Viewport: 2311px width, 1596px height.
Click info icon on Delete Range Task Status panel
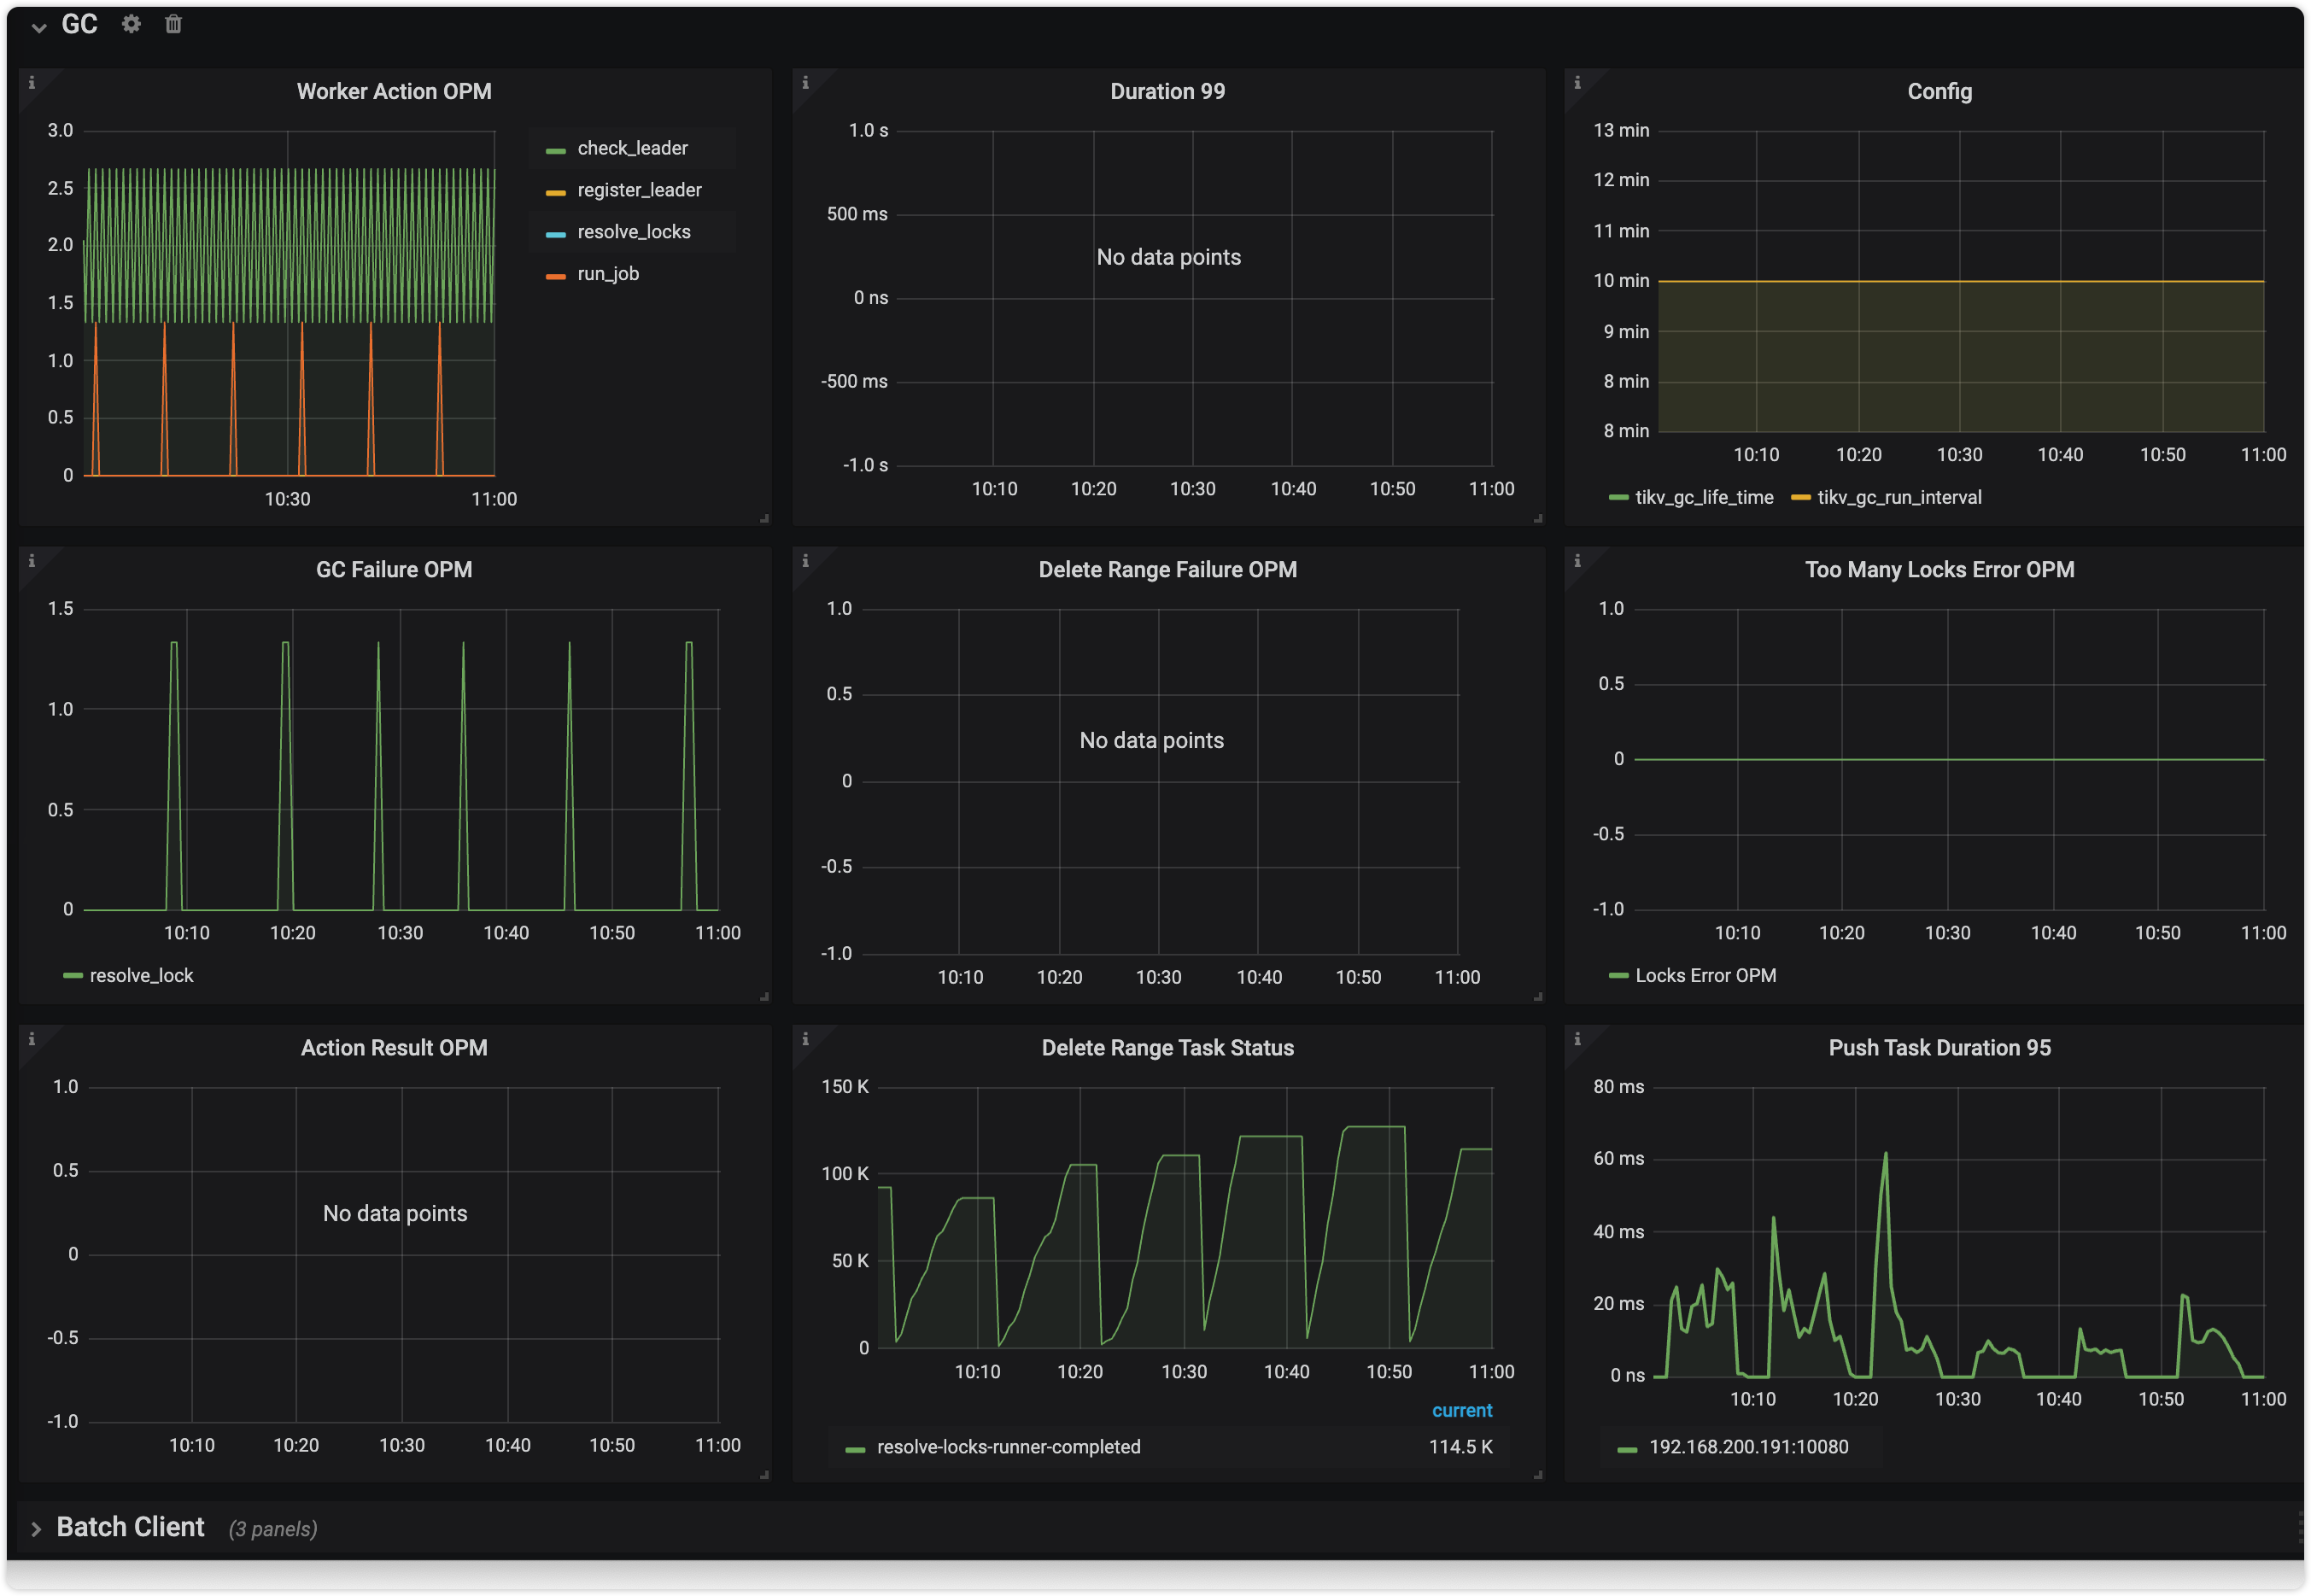(x=805, y=1039)
